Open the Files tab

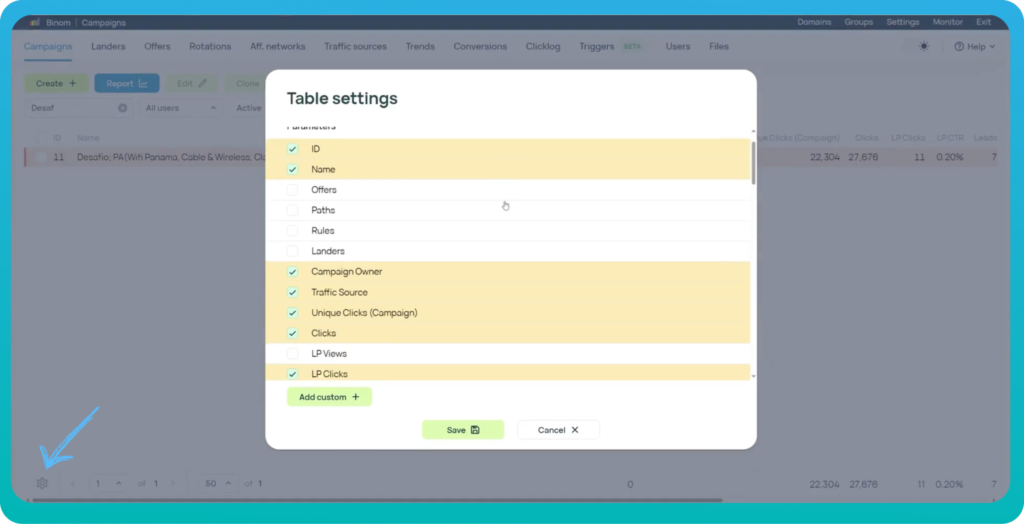(x=719, y=46)
